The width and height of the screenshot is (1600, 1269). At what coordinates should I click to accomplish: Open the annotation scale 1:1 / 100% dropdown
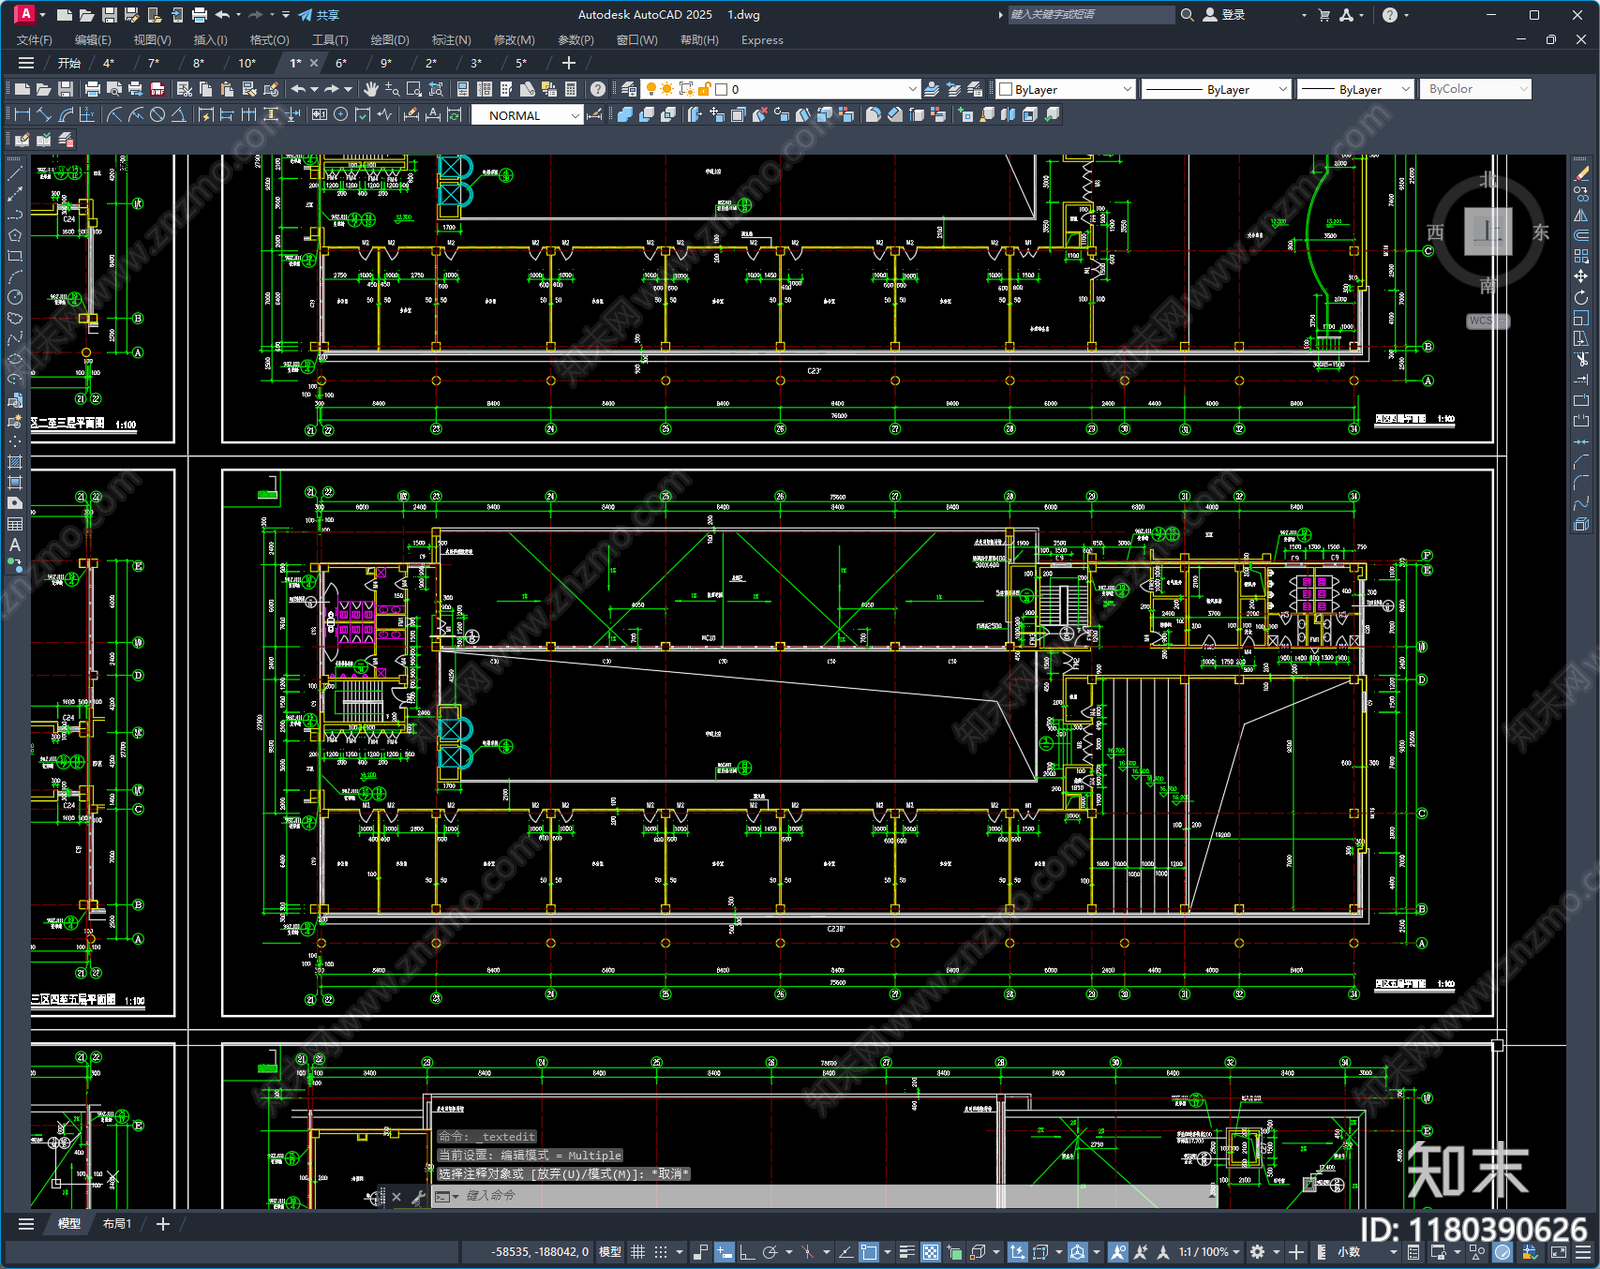pyautogui.click(x=1208, y=1252)
